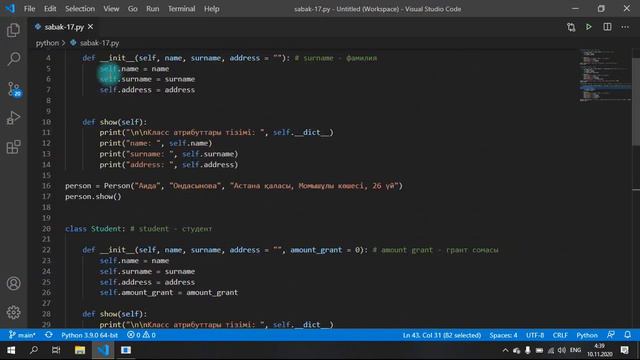Open the Edit menu
This screenshot has height=360, width=640.
[50, 9]
